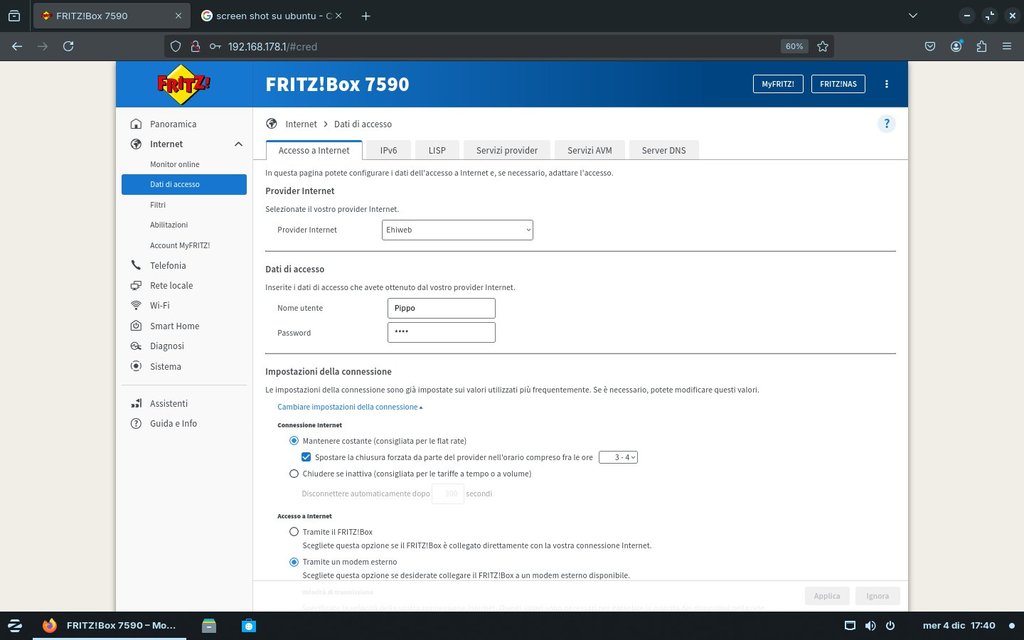Open the Firefox account icon
Image resolution: width=1024 pixels, height=640 pixels.
(956, 46)
